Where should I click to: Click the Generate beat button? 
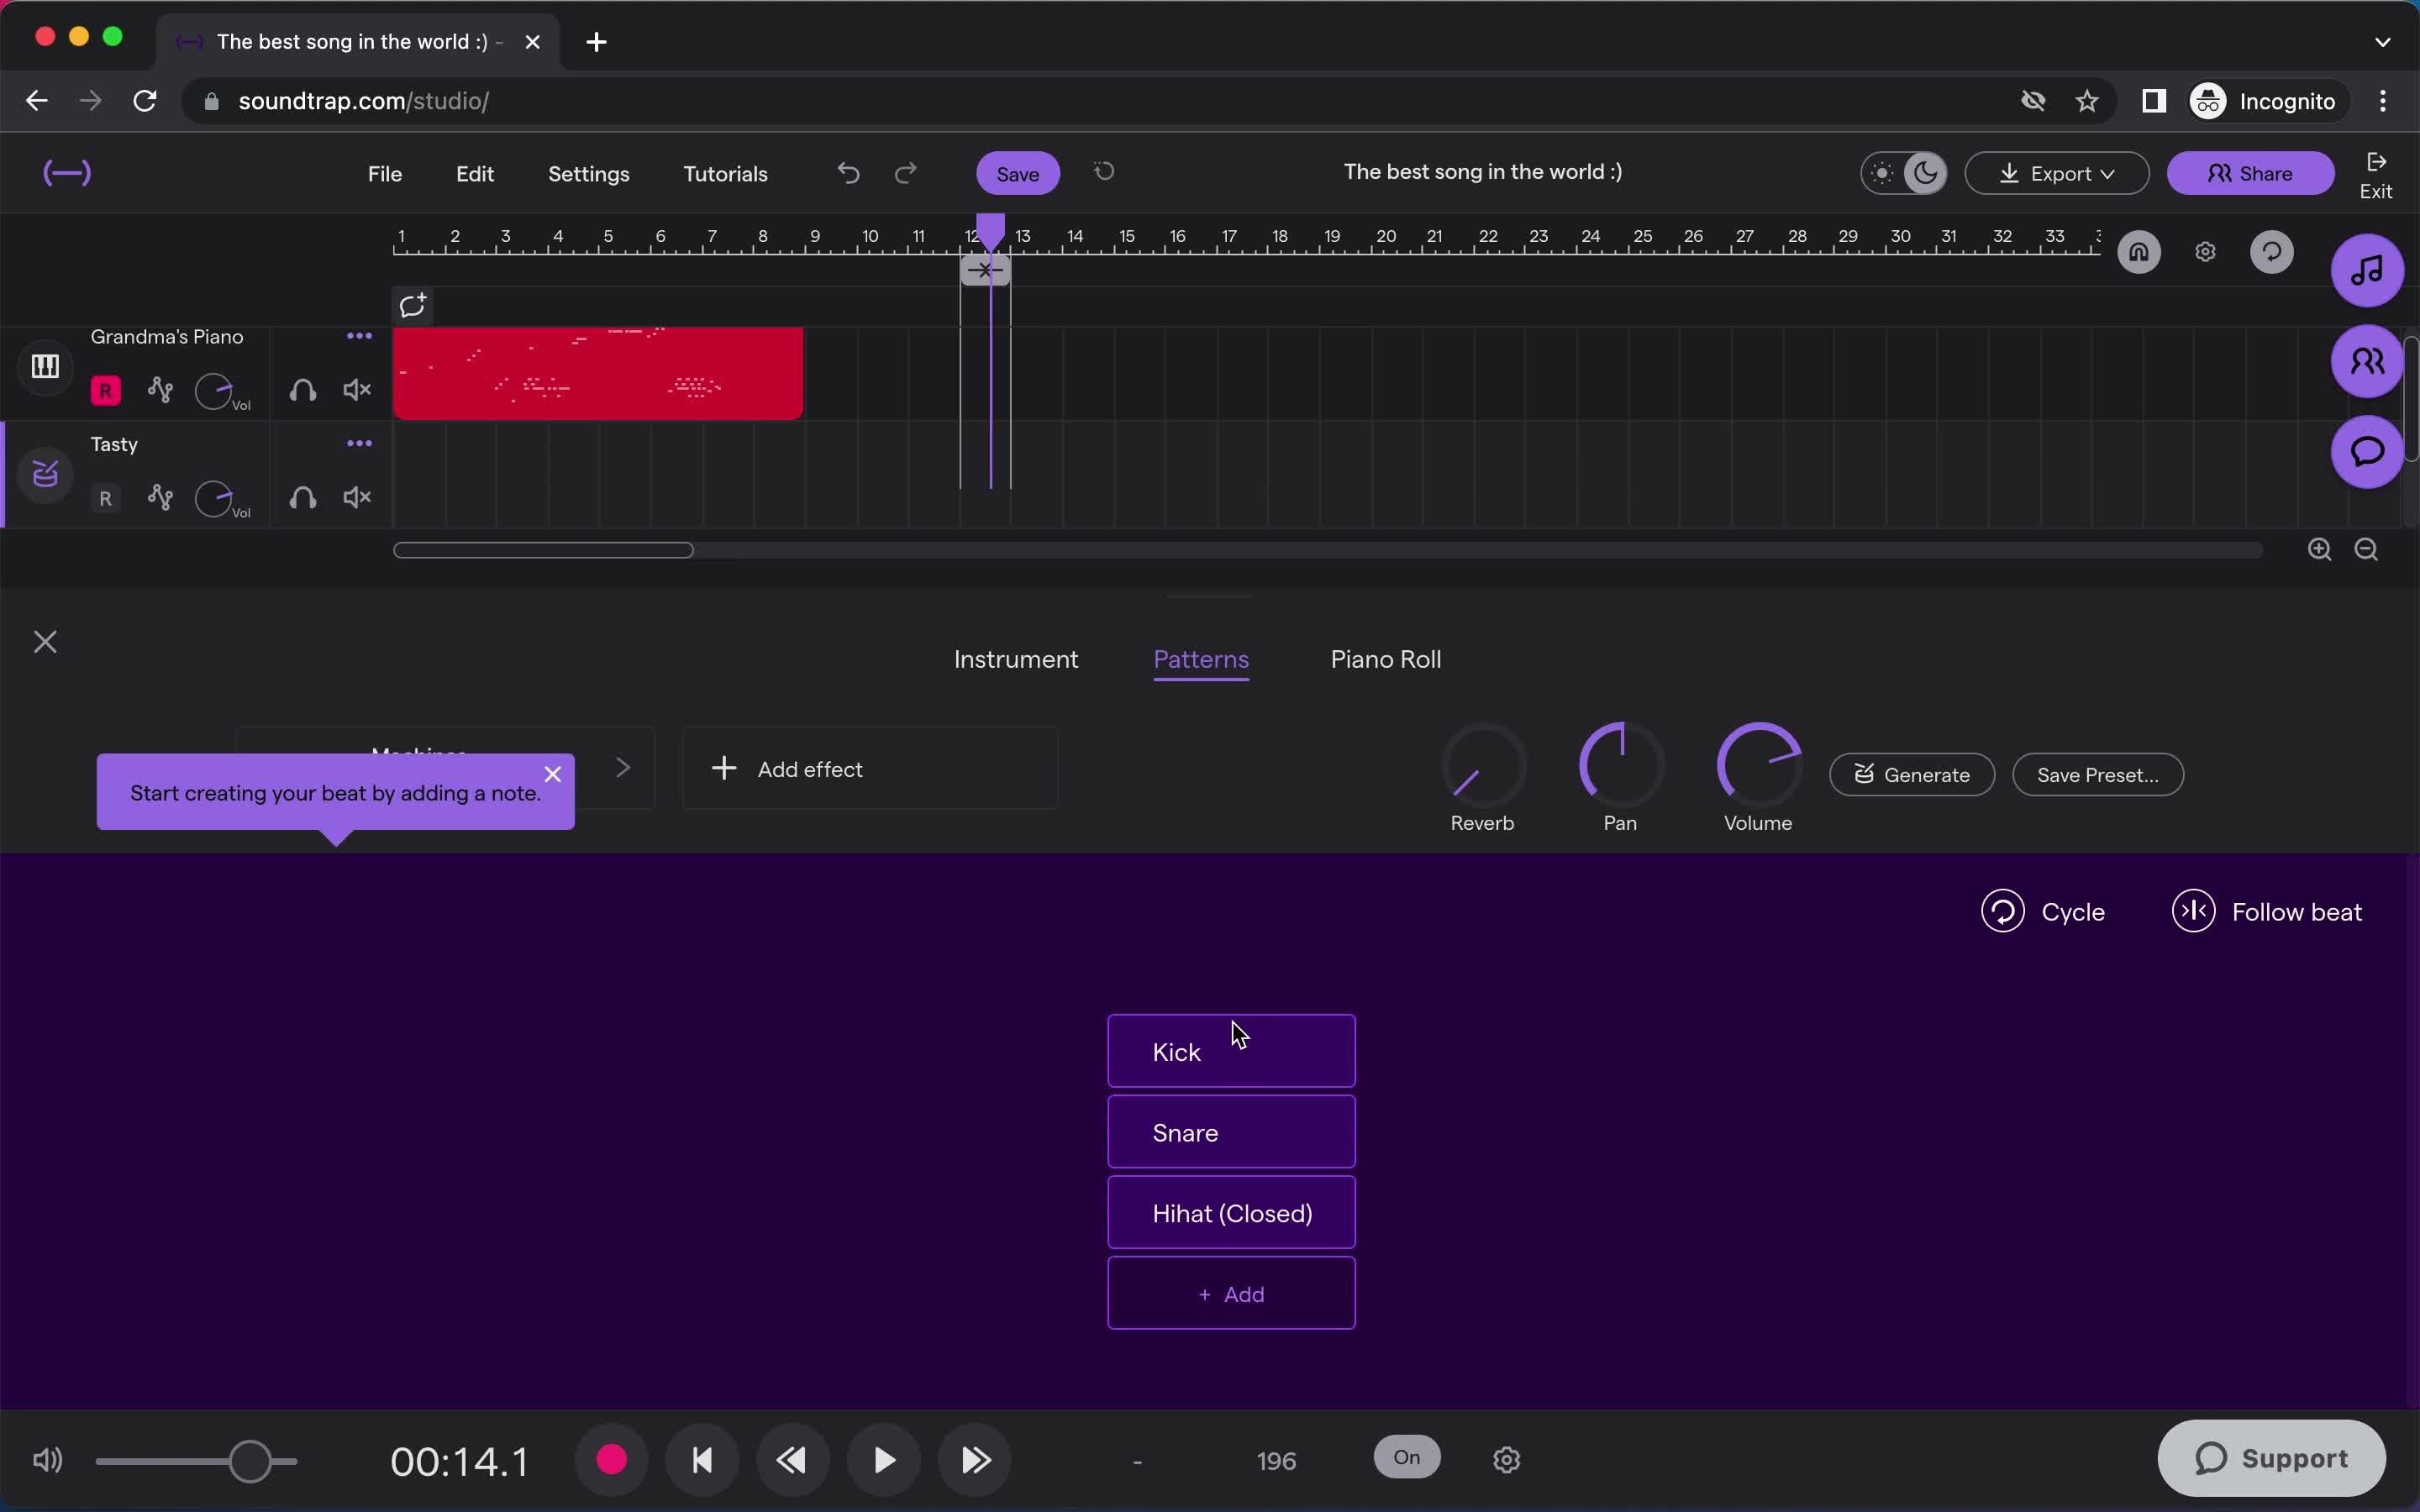click(1911, 775)
